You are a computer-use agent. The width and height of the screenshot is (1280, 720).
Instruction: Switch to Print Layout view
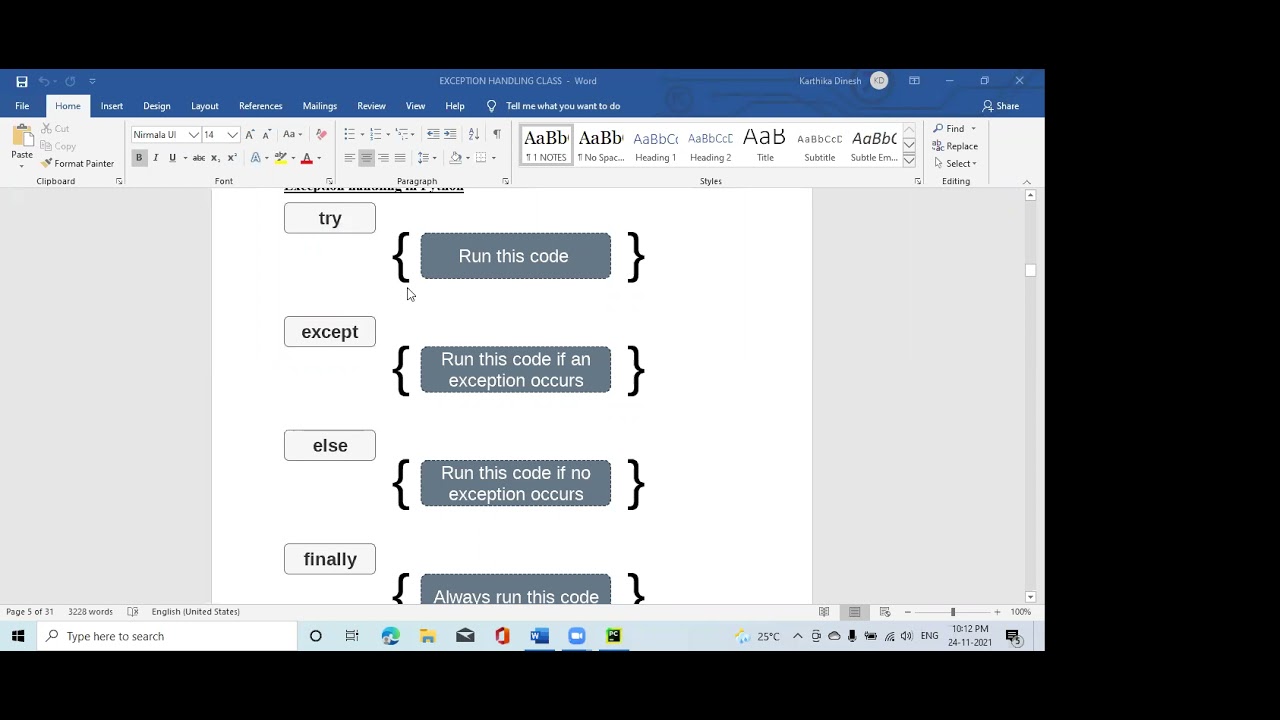[854, 612]
